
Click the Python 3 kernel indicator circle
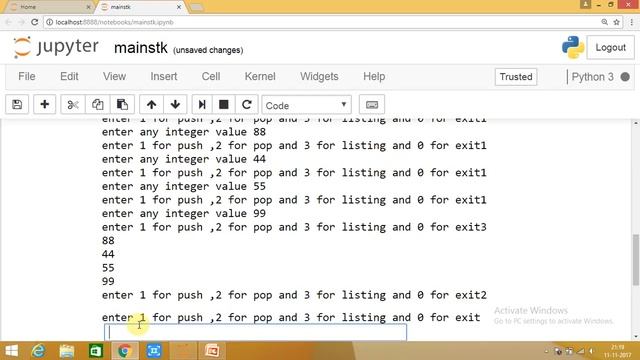pyautogui.click(x=624, y=77)
